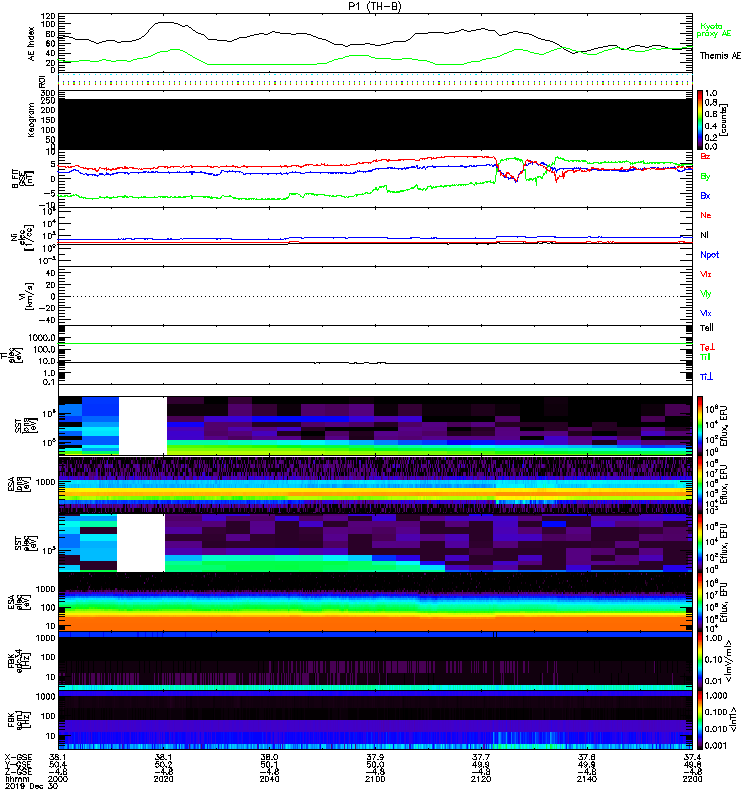This screenshot has width=750, height=800.
Task: Click the X-GSE value 38.0
Action: pos(269,757)
